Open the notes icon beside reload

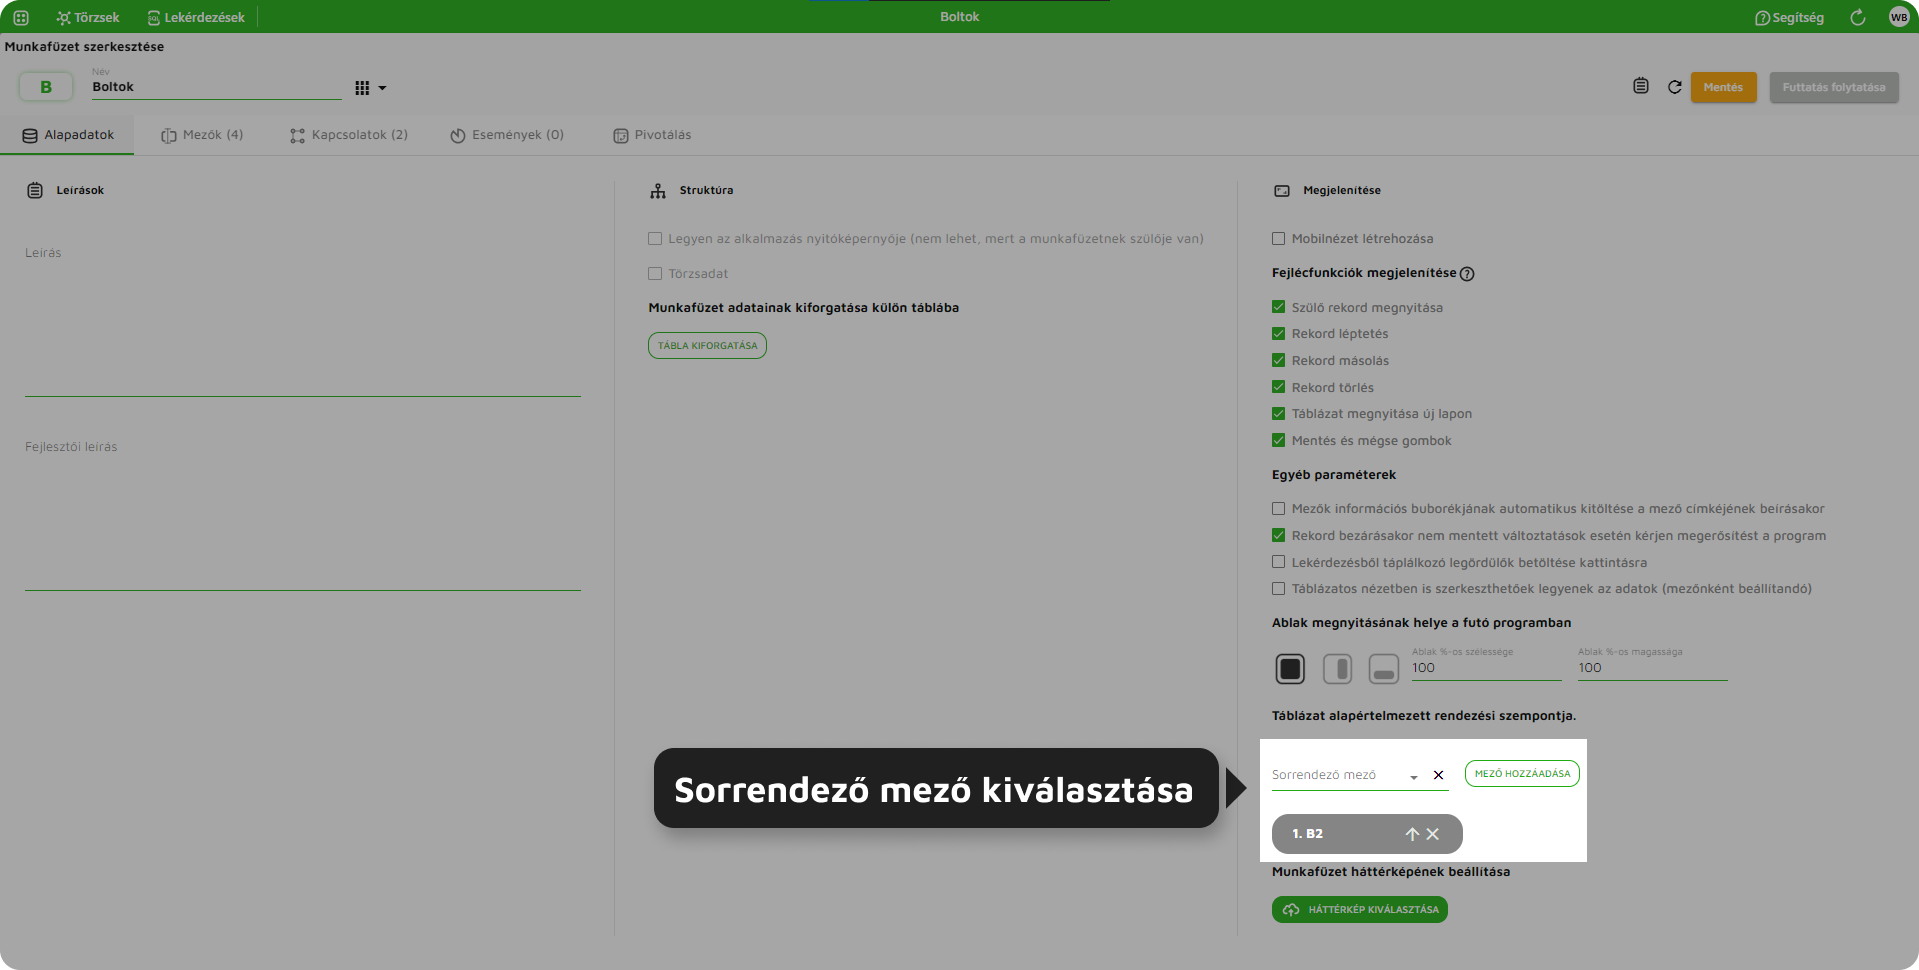pyautogui.click(x=1641, y=86)
